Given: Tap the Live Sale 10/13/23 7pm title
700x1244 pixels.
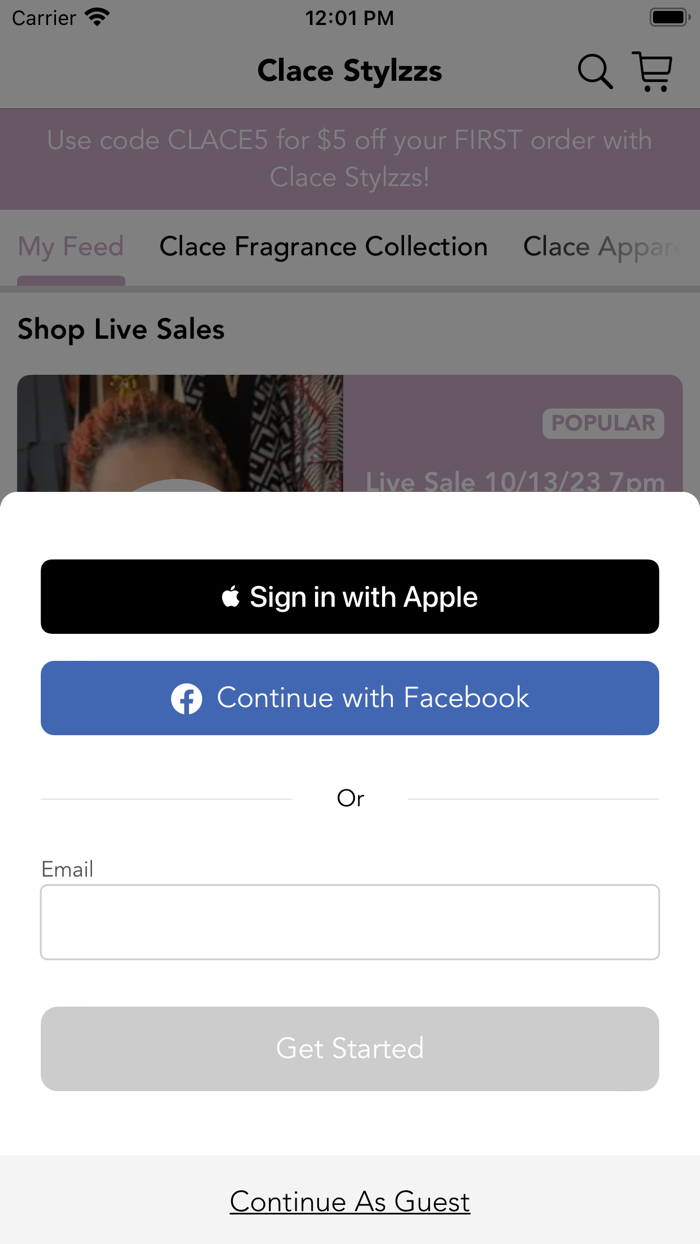Looking at the screenshot, I should point(515,482).
